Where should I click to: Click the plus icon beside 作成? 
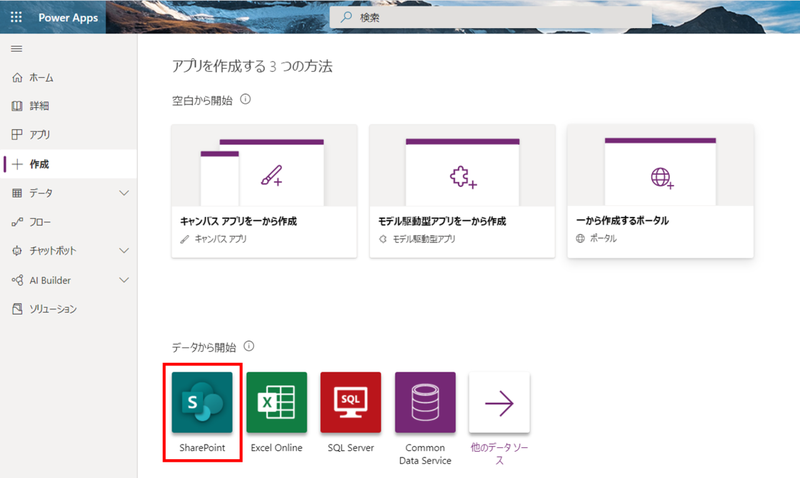click(x=17, y=164)
